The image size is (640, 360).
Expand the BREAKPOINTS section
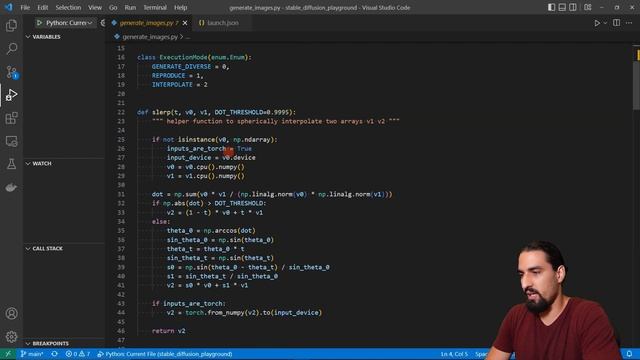tap(64, 343)
